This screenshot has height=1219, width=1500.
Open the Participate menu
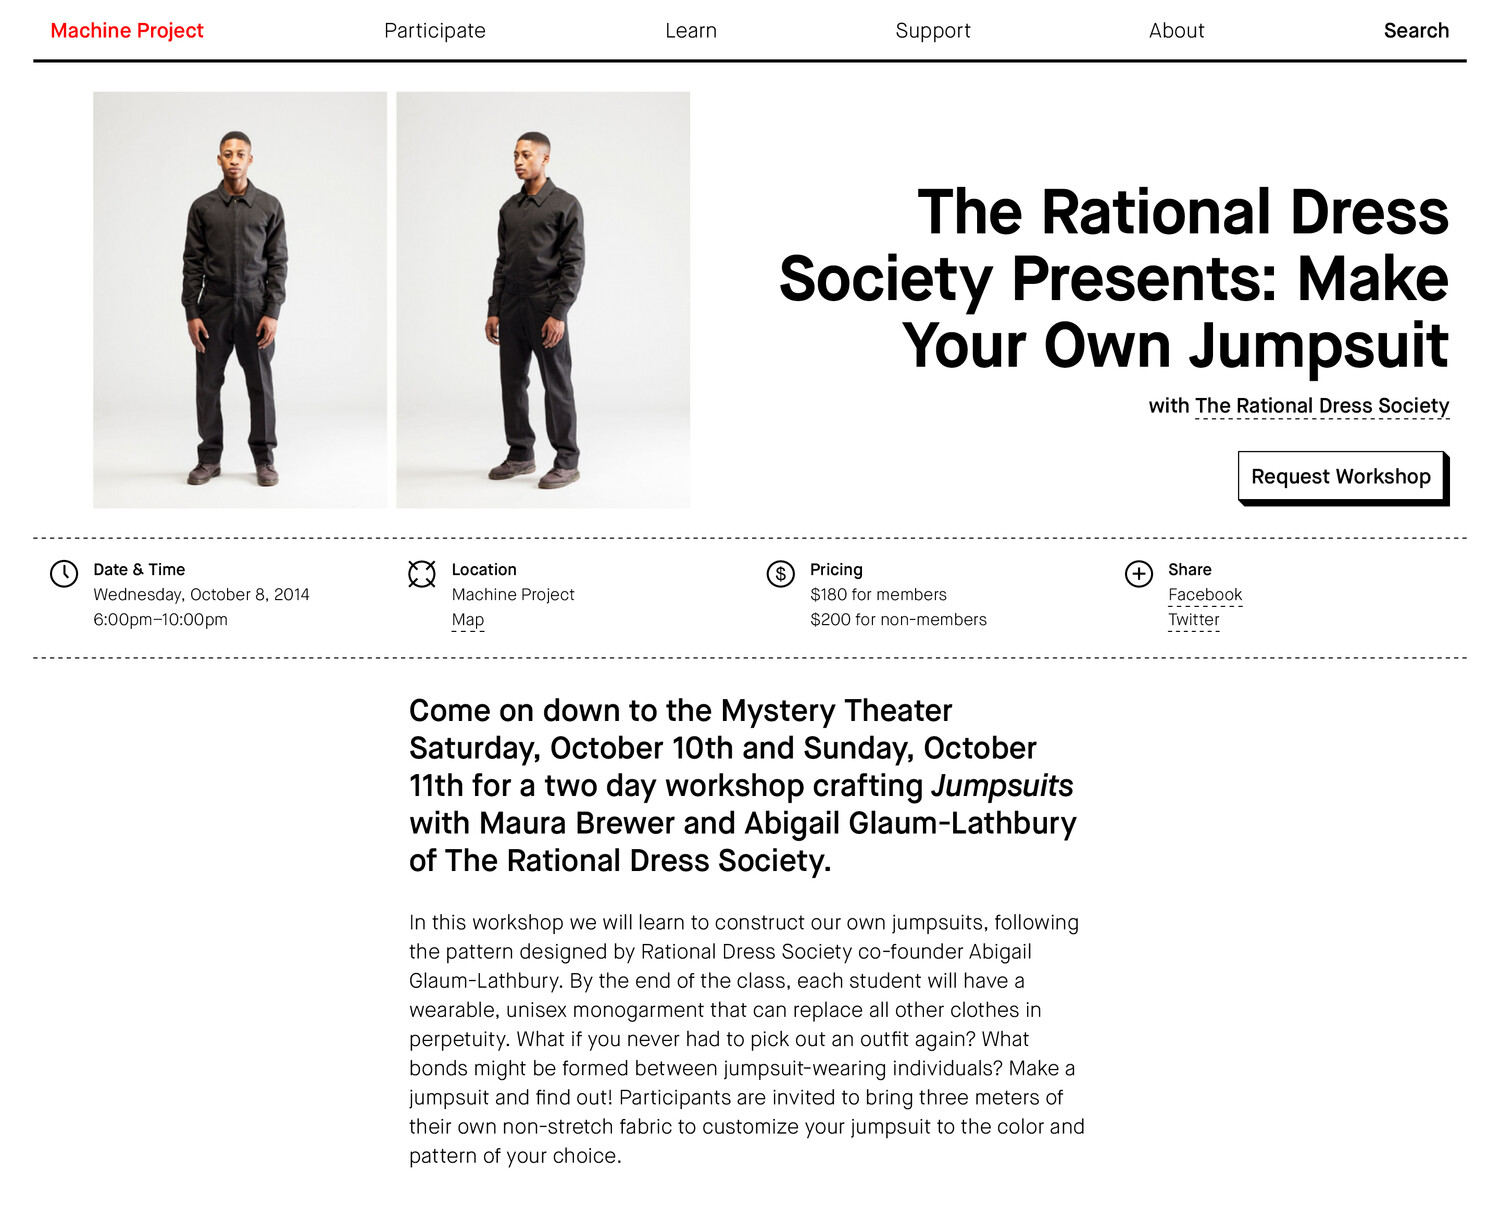point(435,31)
